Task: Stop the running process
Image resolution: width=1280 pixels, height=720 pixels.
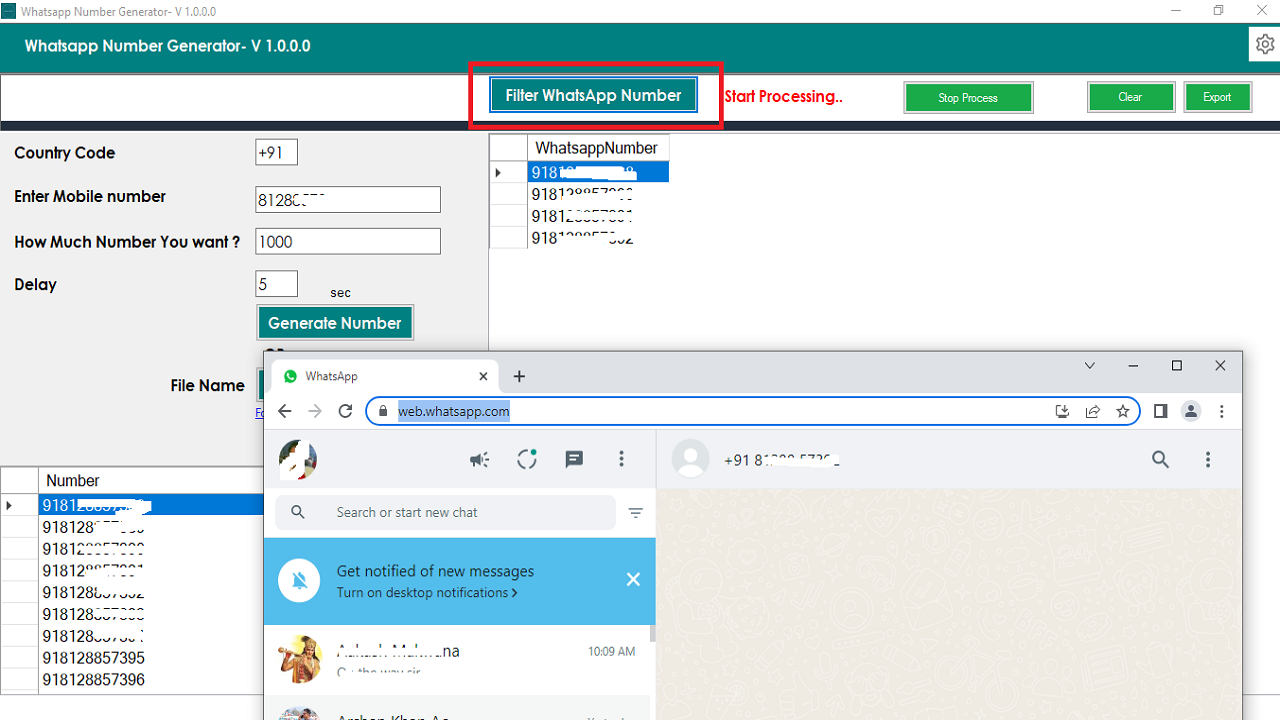Action: pos(967,97)
